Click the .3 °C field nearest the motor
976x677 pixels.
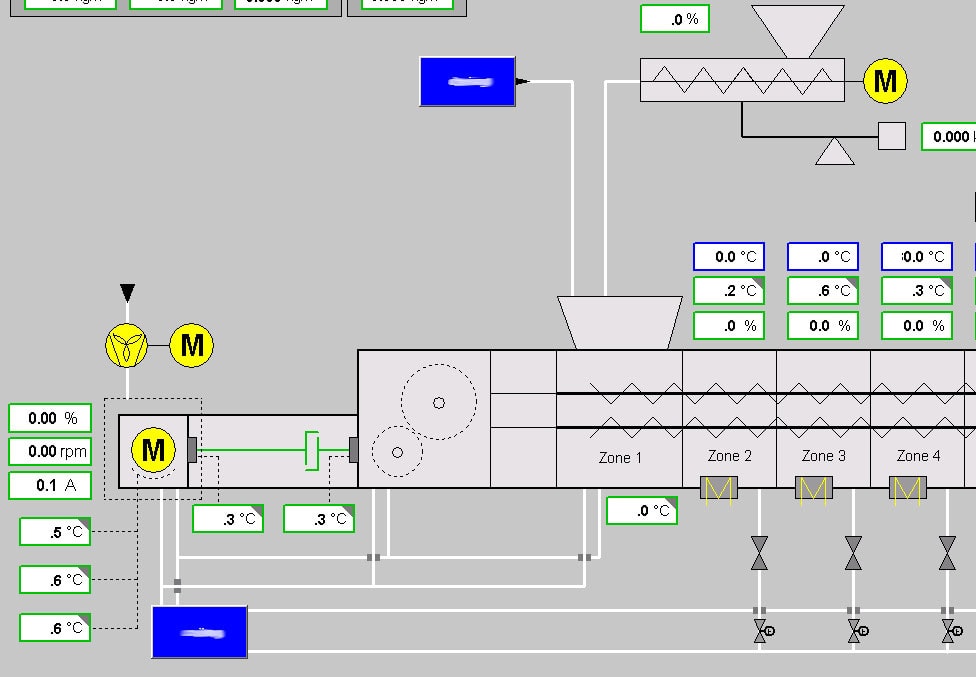pos(228,518)
